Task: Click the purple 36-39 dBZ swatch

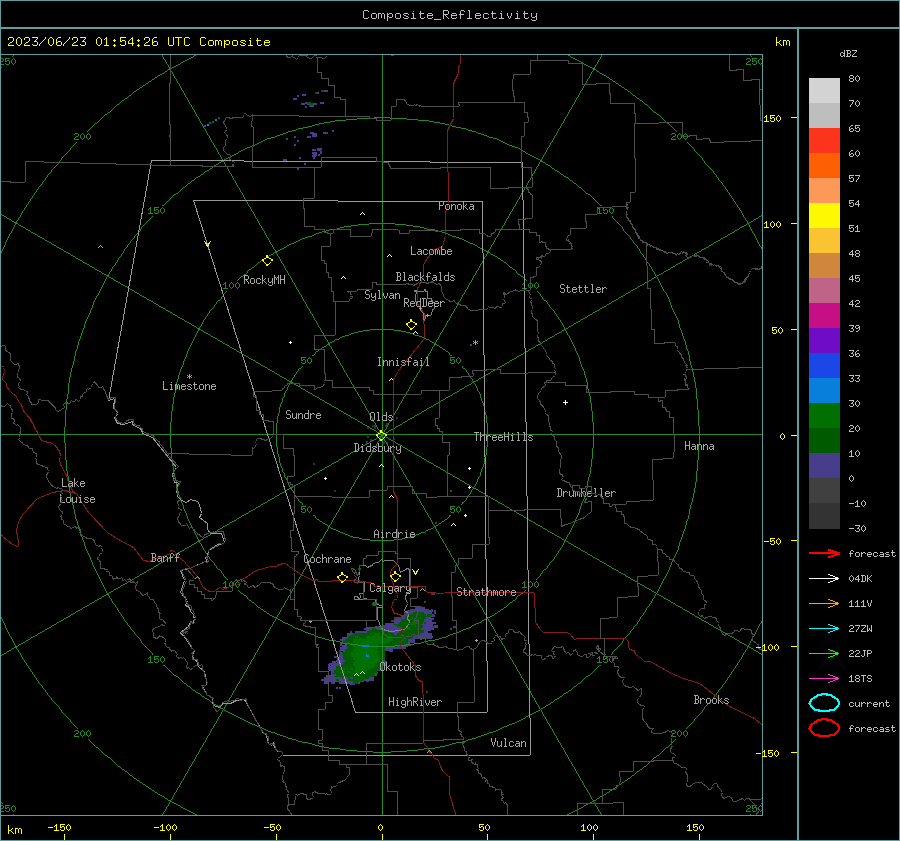Action: pos(824,341)
